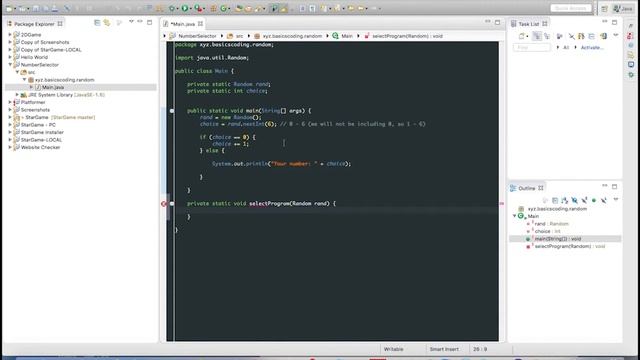Image resolution: width=640 pixels, height=360 pixels.
Task: Expand the 2DGame project
Action: (10, 35)
